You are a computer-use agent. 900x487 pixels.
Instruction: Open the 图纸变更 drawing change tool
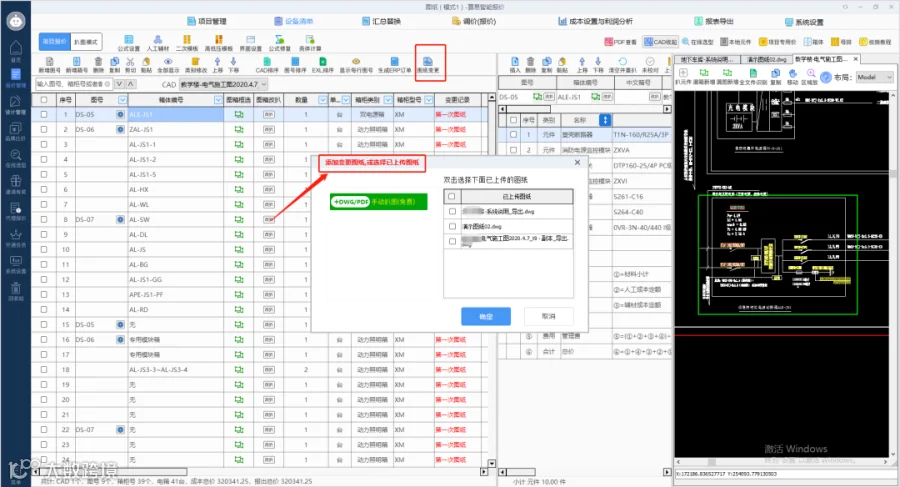[x=428, y=64]
